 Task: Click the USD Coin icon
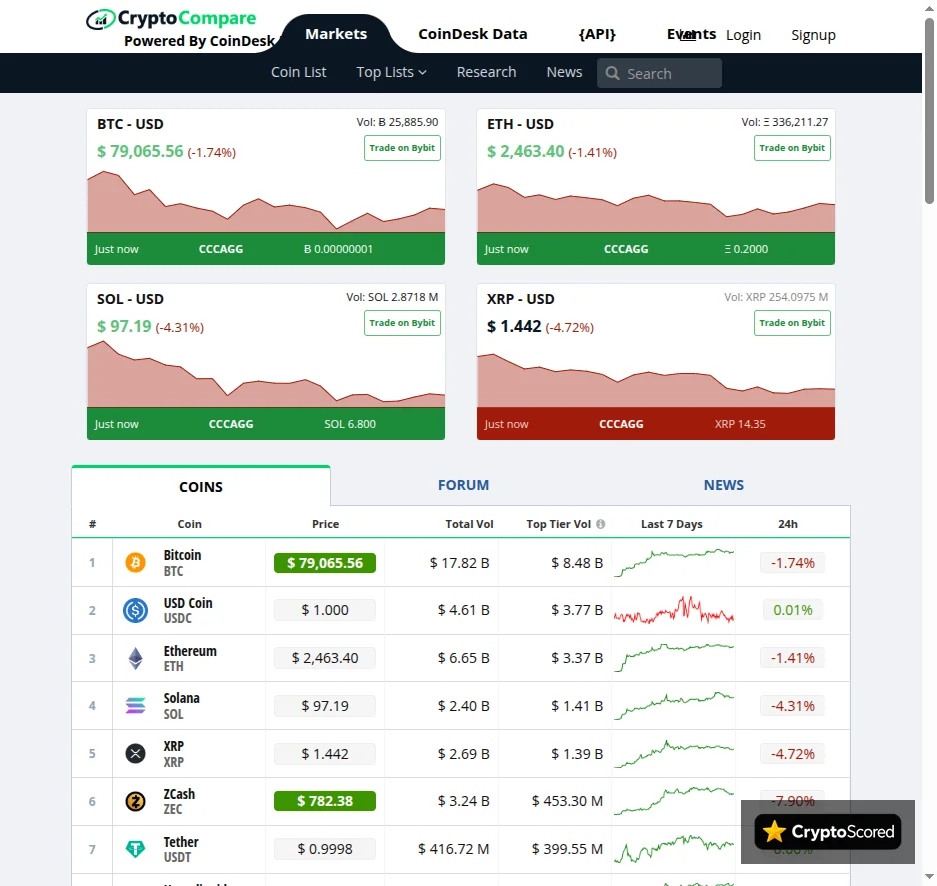pyautogui.click(x=136, y=610)
